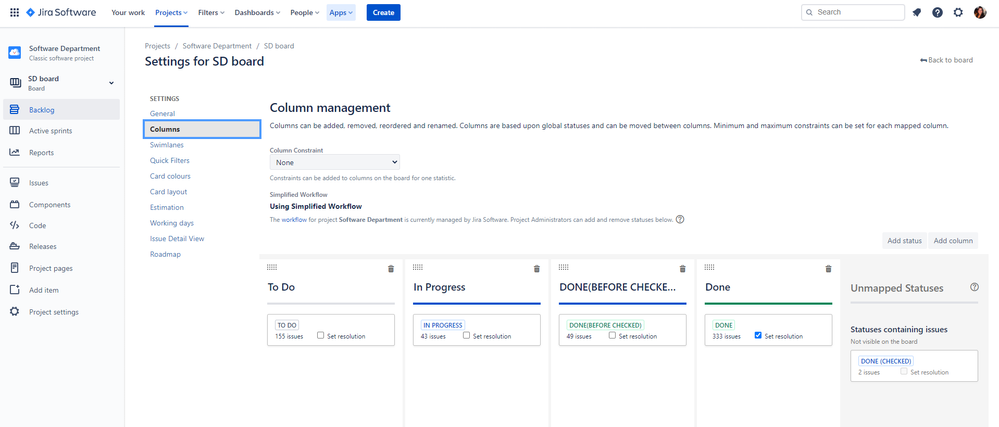The image size is (999, 427).
Task: Click the IN PROGRESS status lozenge
Action: (443, 325)
